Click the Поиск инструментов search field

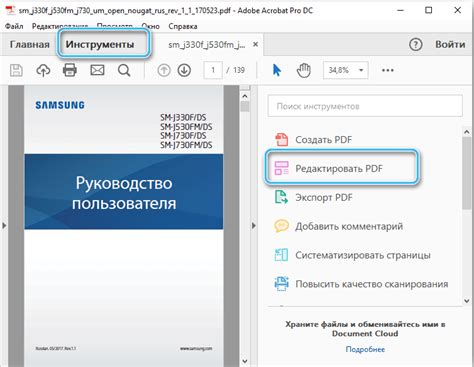(365, 106)
